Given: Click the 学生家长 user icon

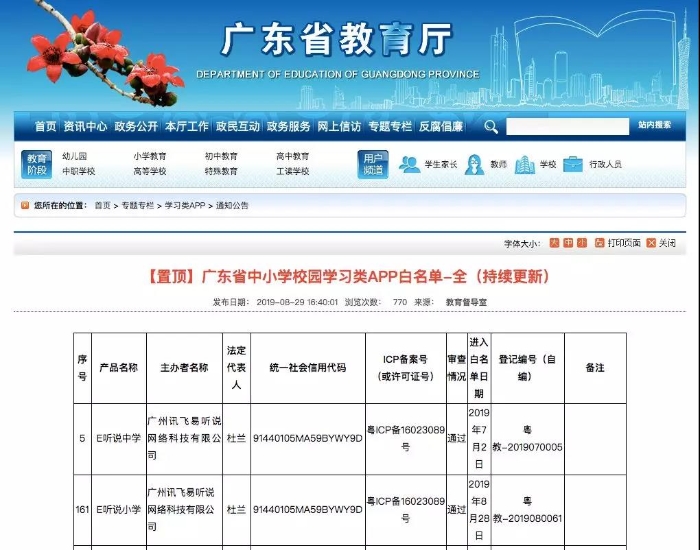Looking at the screenshot, I should pyautogui.click(x=409, y=165).
